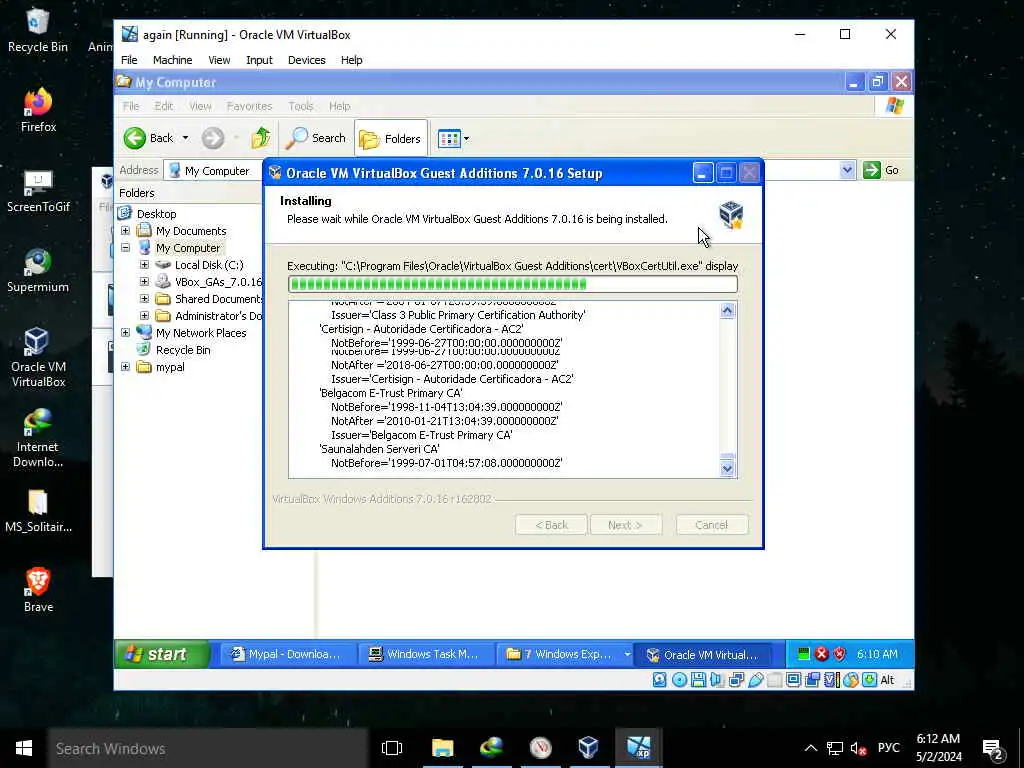Viewport: 1024px width, 768px height.
Task: Click the green Task Manager tray icon in XP
Action: click(x=804, y=654)
